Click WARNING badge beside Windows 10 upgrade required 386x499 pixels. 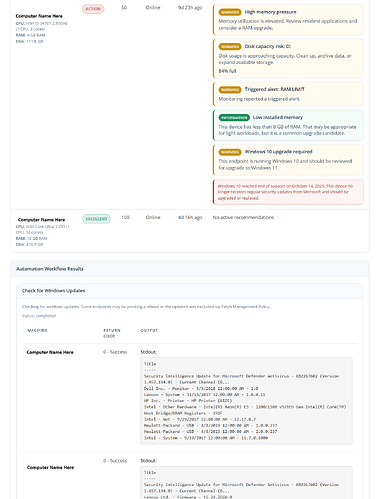pyautogui.click(x=230, y=152)
